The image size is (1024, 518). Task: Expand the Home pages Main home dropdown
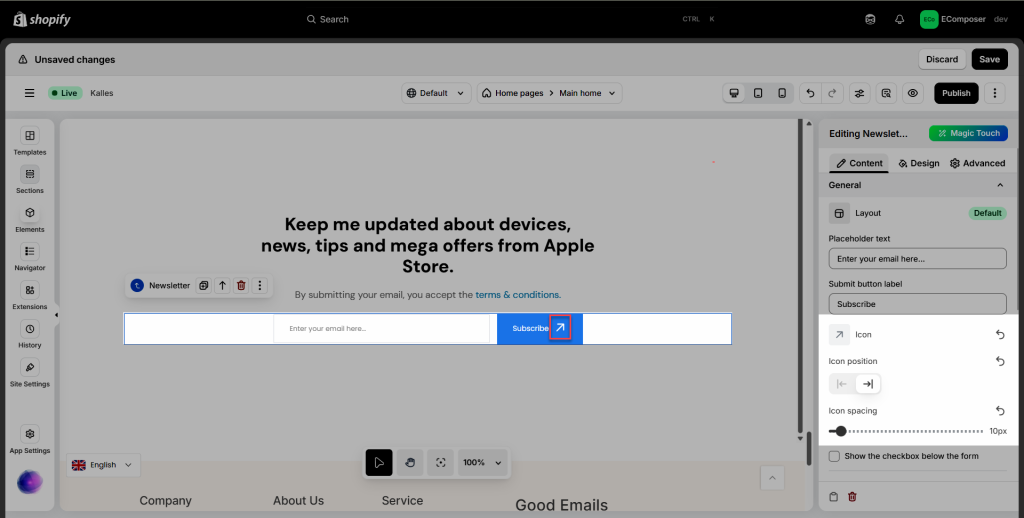549,93
